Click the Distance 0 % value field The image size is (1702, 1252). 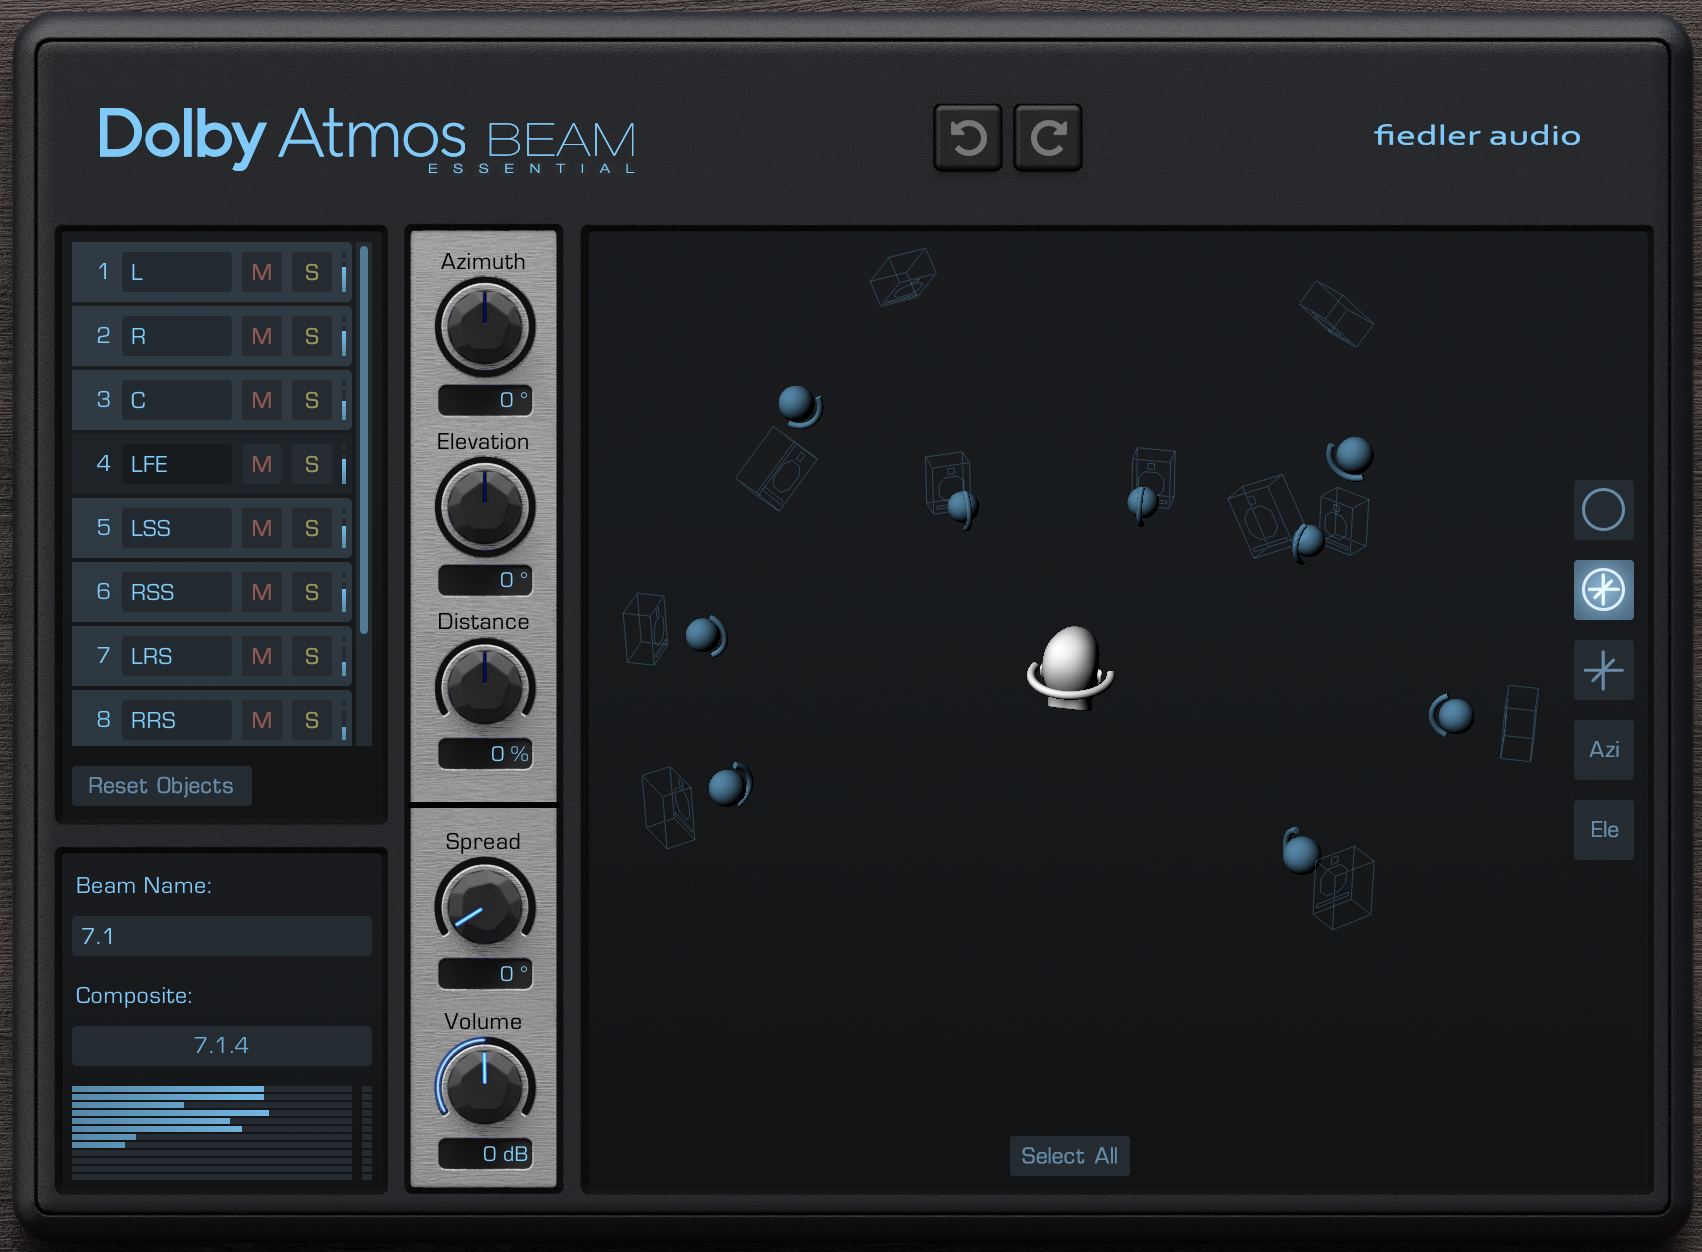pyautogui.click(x=485, y=754)
